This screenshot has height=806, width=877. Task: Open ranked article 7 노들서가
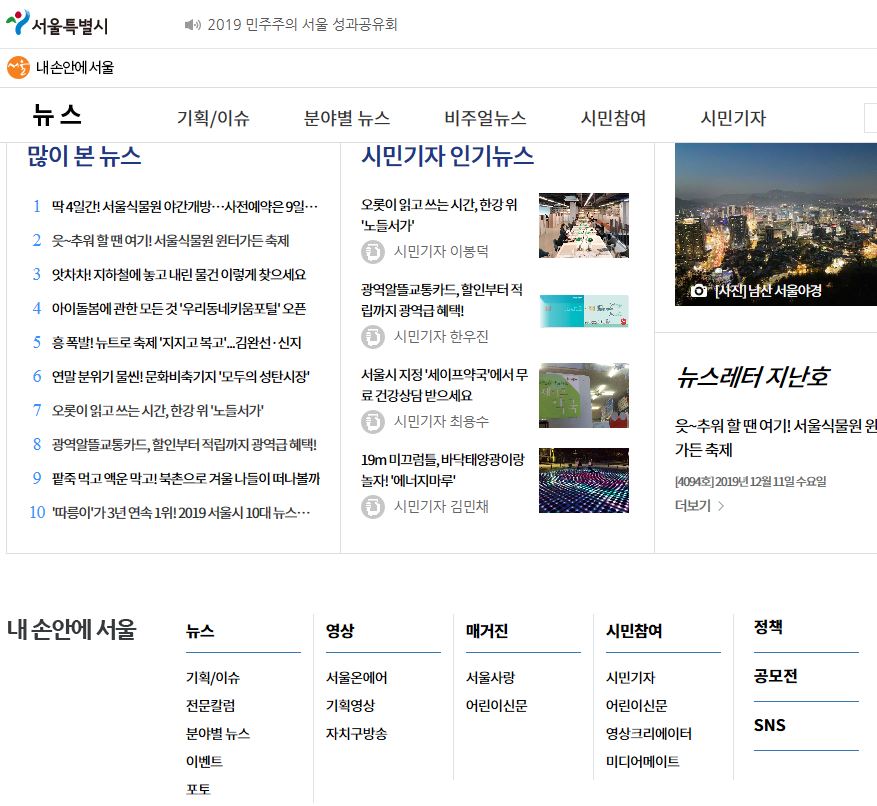[x=157, y=411]
